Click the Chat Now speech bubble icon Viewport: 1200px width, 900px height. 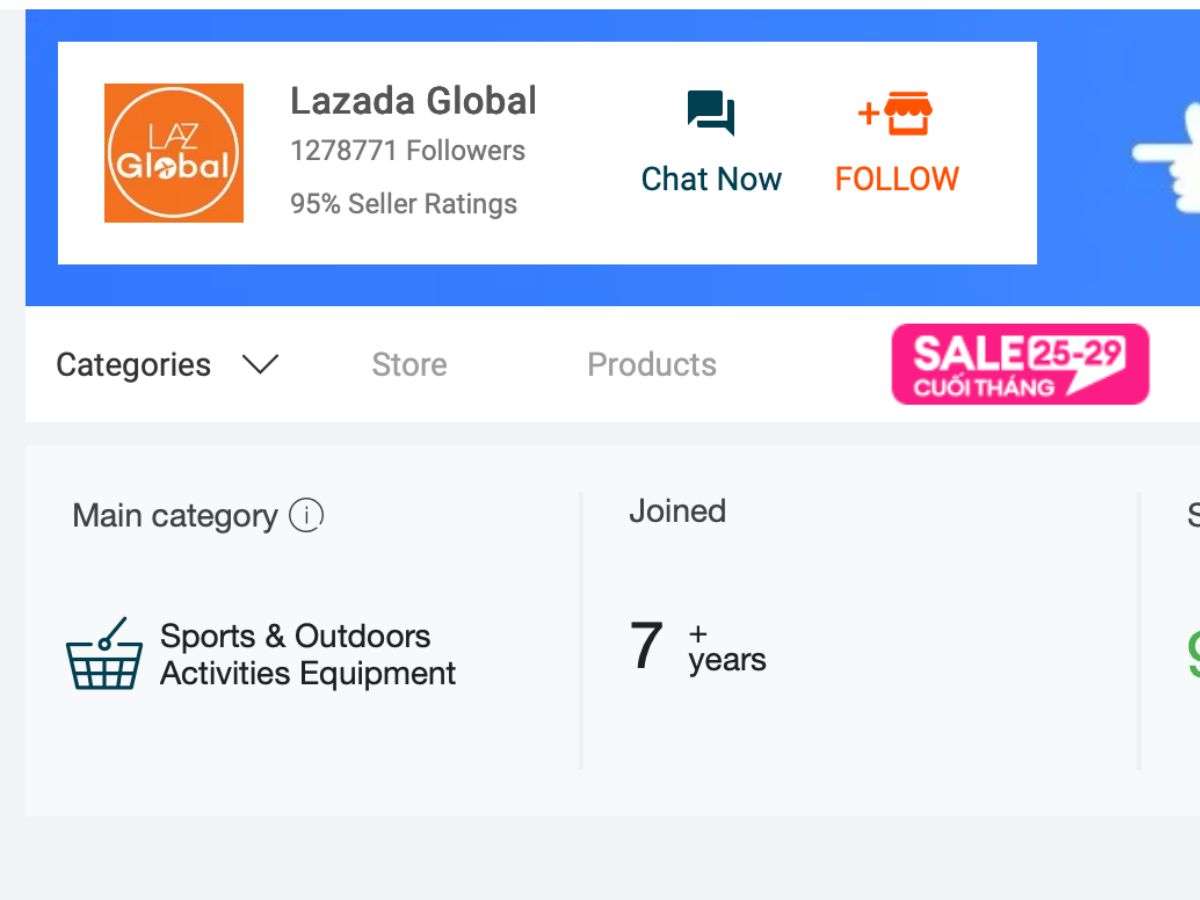[x=711, y=113]
